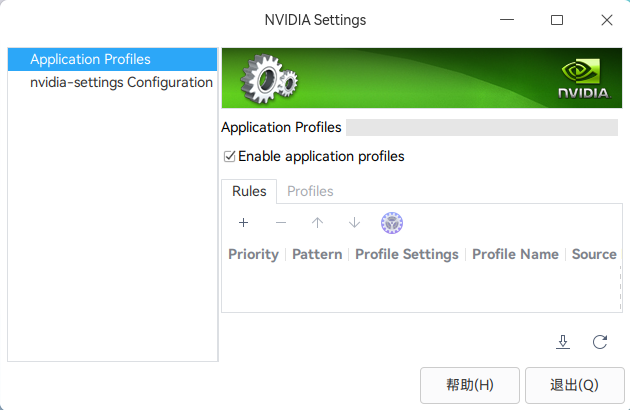
Task: Move rule down with down arrow
Action: coord(354,223)
